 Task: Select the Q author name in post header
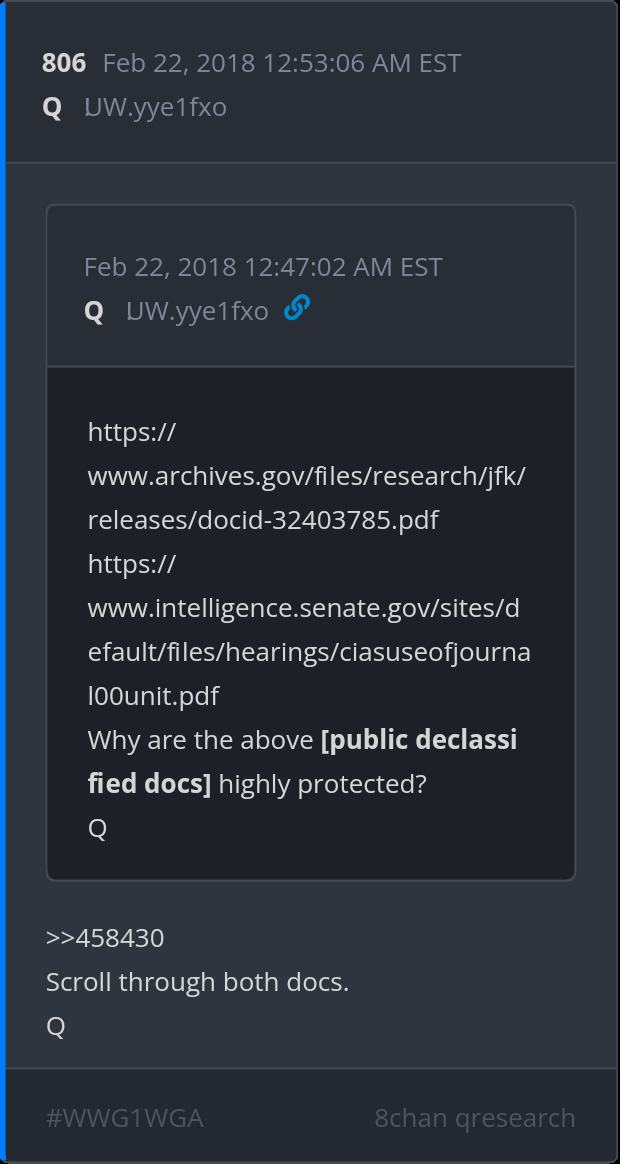pos(52,108)
